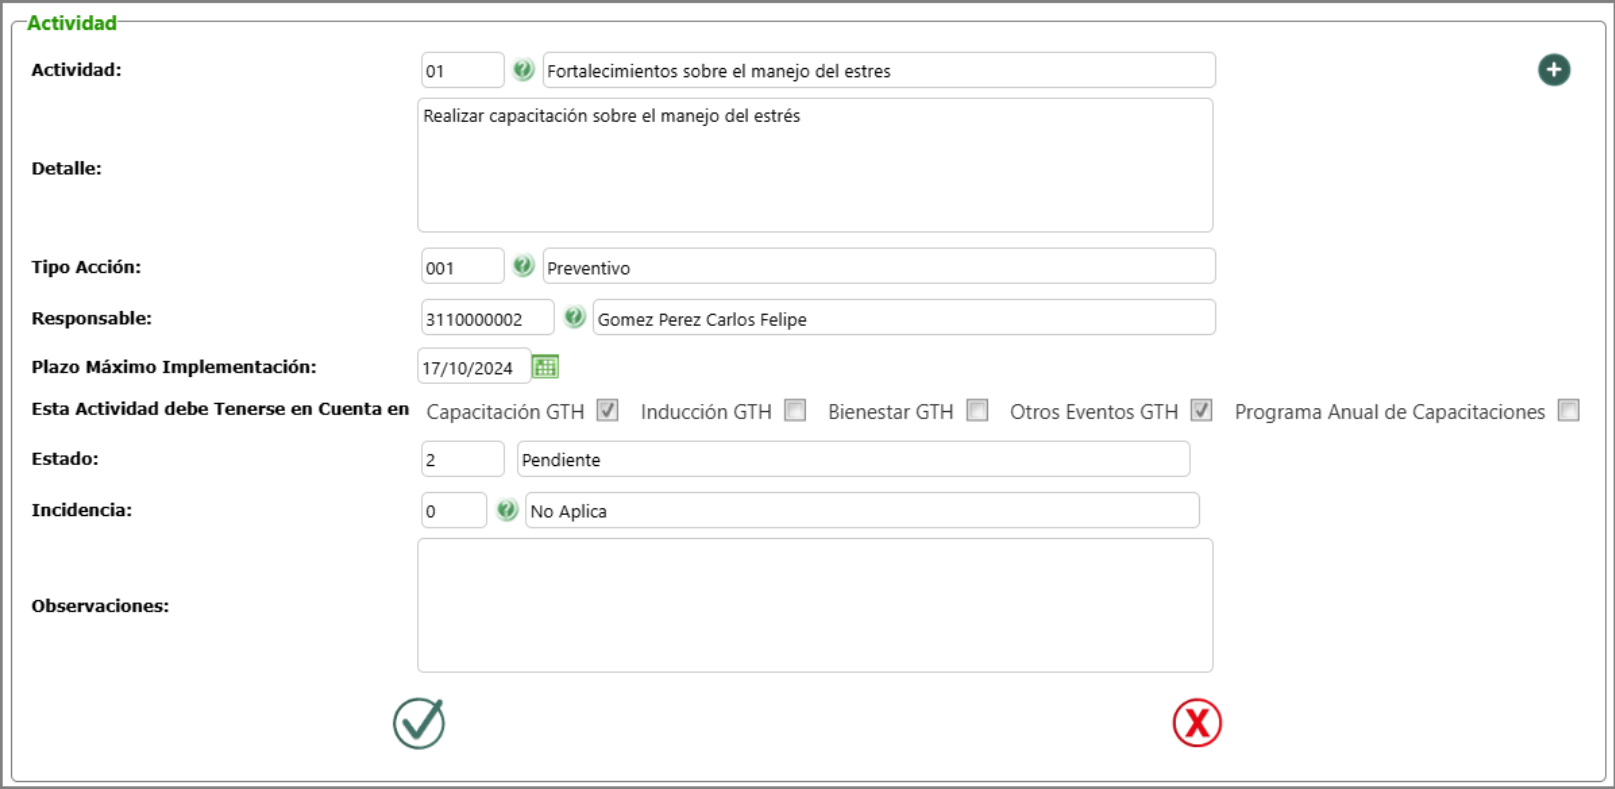Image resolution: width=1615 pixels, height=789 pixels.
Task: Open lookup help icon beside Incidencia code
Action: click(507, 510)
